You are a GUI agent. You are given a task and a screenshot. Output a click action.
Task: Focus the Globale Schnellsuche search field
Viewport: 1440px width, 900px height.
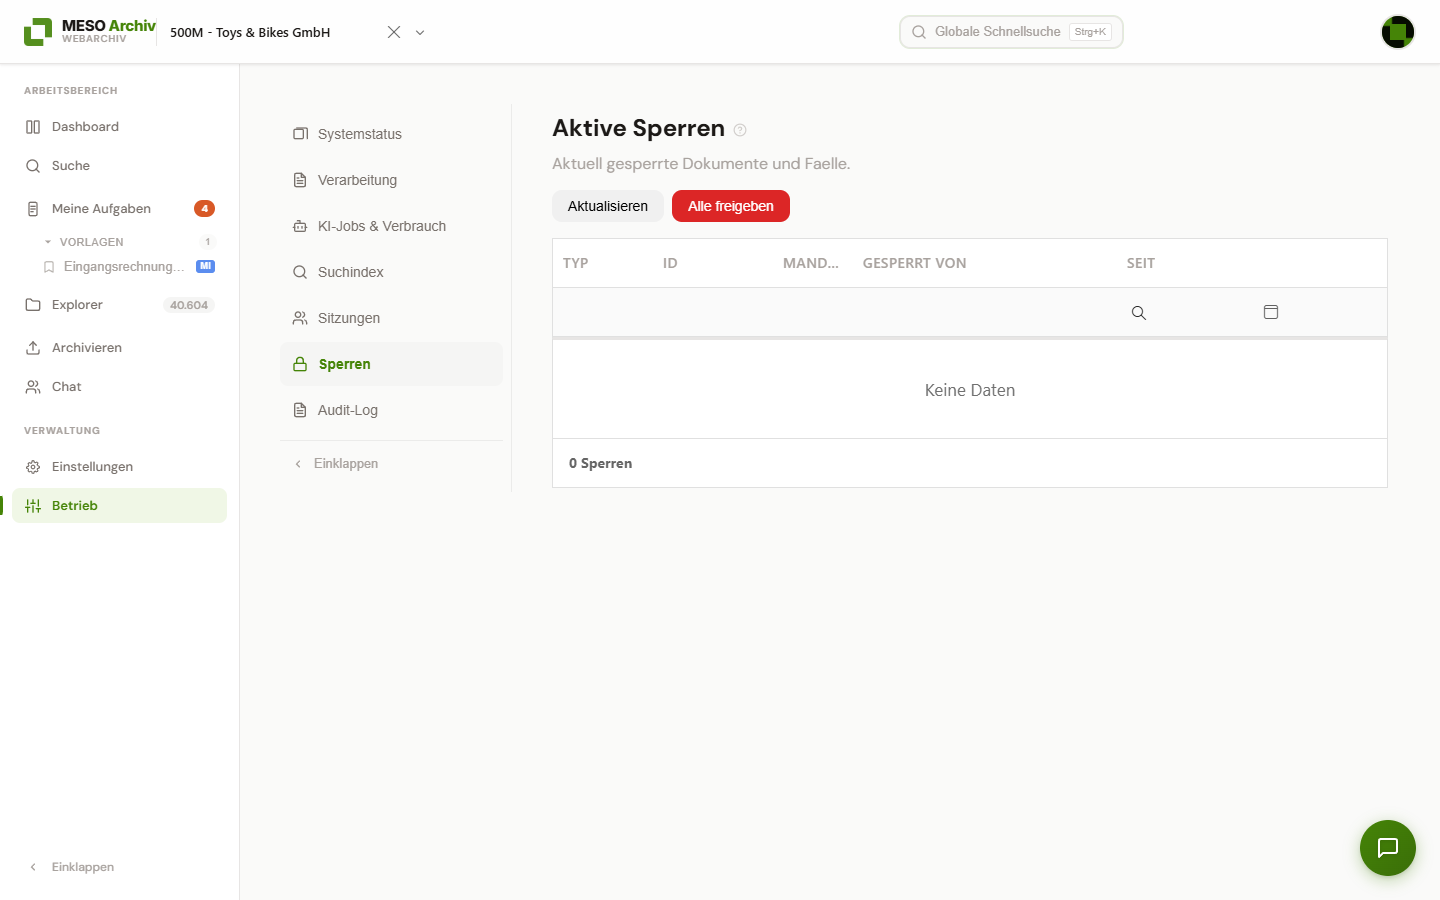1011,32
